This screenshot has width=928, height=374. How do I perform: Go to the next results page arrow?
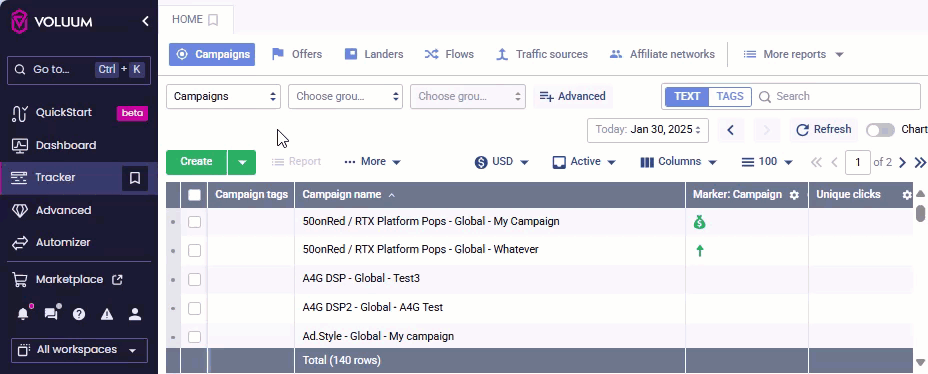tap(902, 162)
